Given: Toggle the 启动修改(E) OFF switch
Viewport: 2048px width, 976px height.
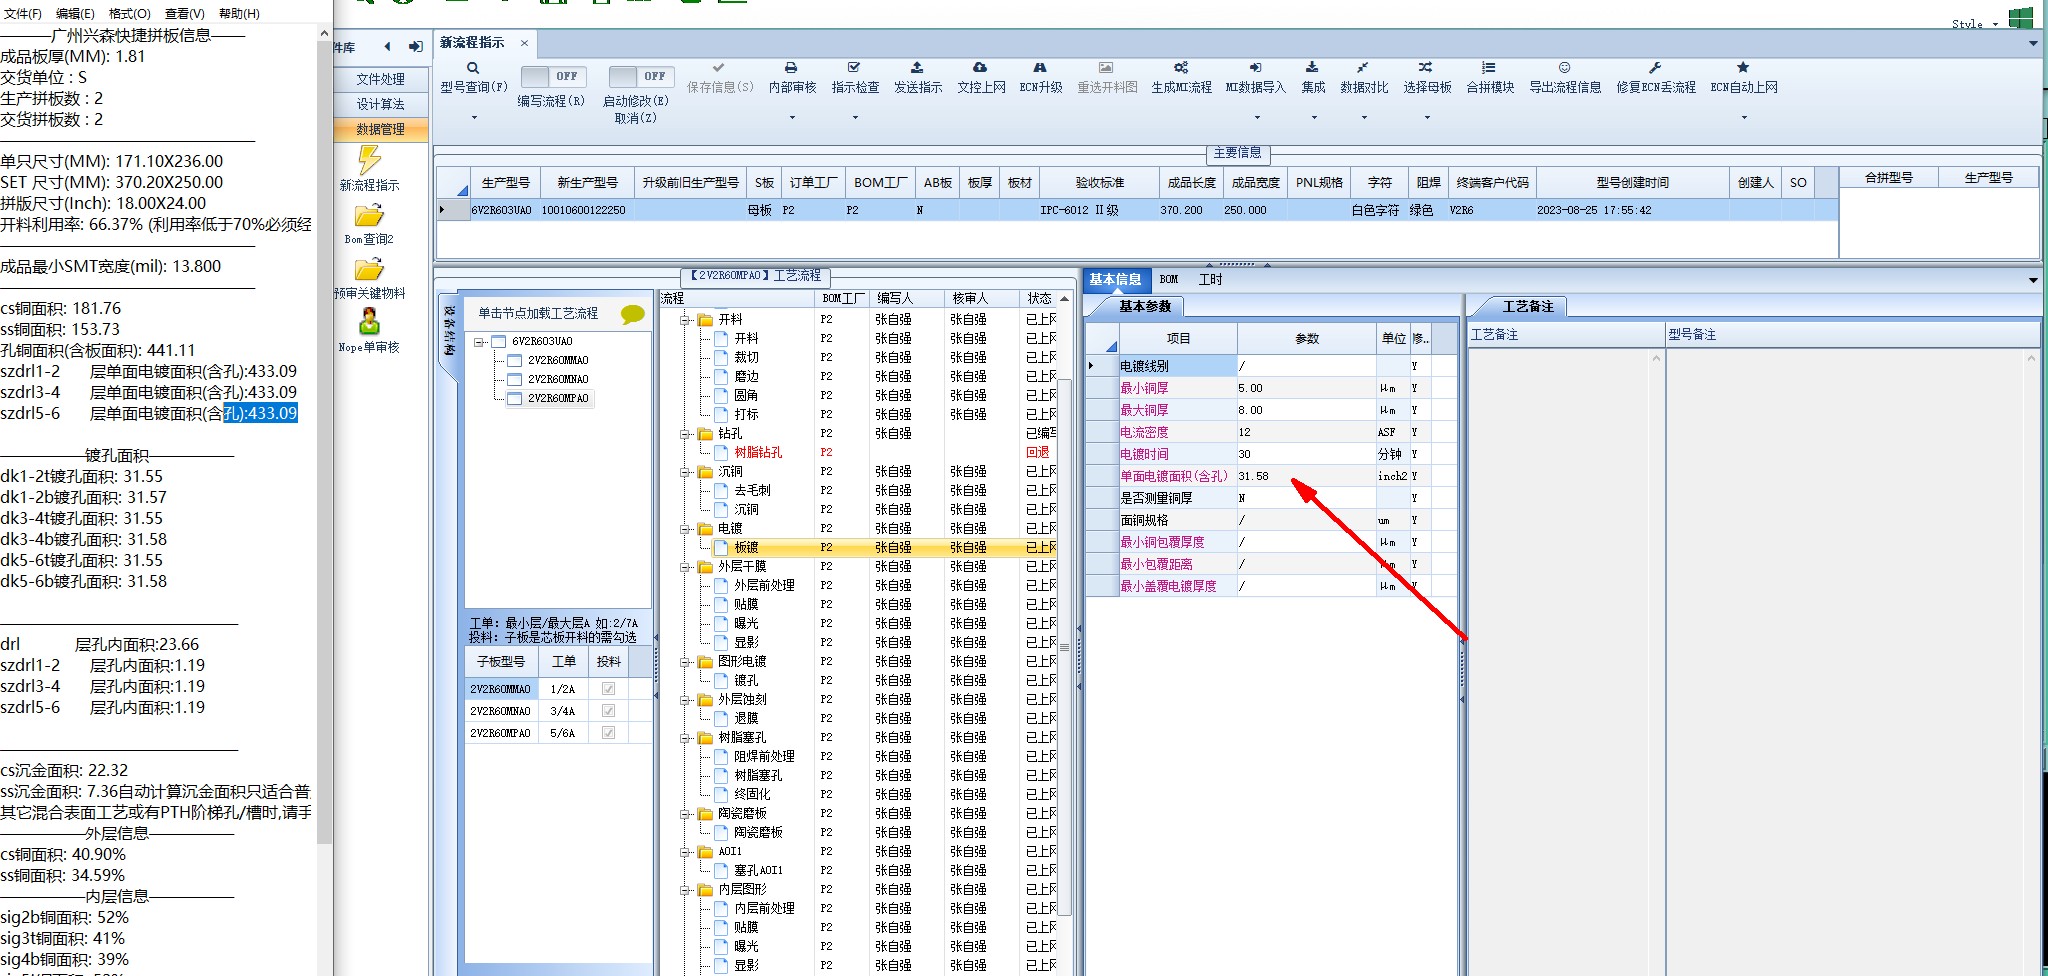Looking at the screenshot, I should (641, 77).
